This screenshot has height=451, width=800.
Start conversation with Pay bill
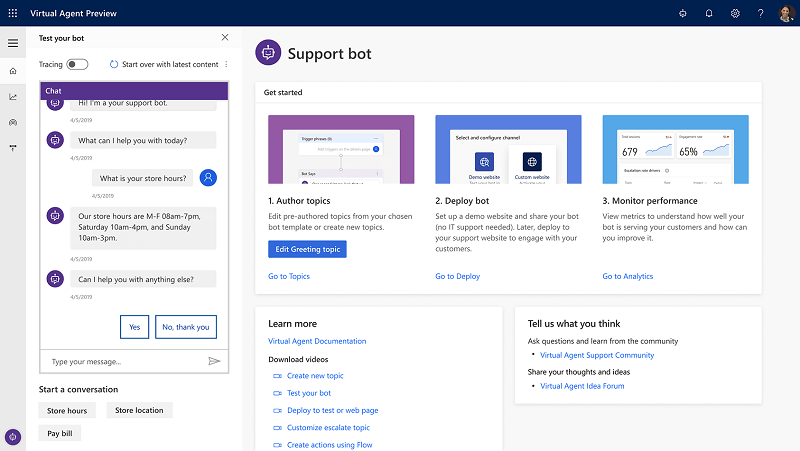click(60, 433)
